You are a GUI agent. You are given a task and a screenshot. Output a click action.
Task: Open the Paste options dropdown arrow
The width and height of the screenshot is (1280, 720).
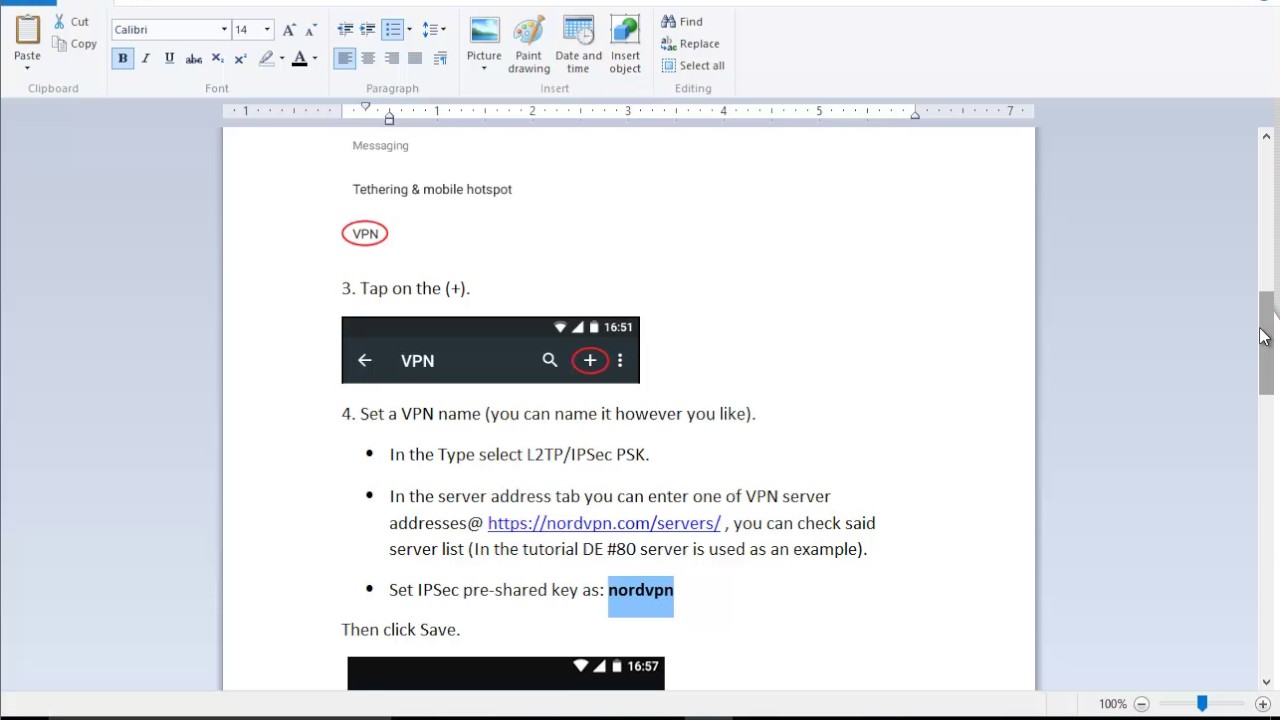point(27,68)
